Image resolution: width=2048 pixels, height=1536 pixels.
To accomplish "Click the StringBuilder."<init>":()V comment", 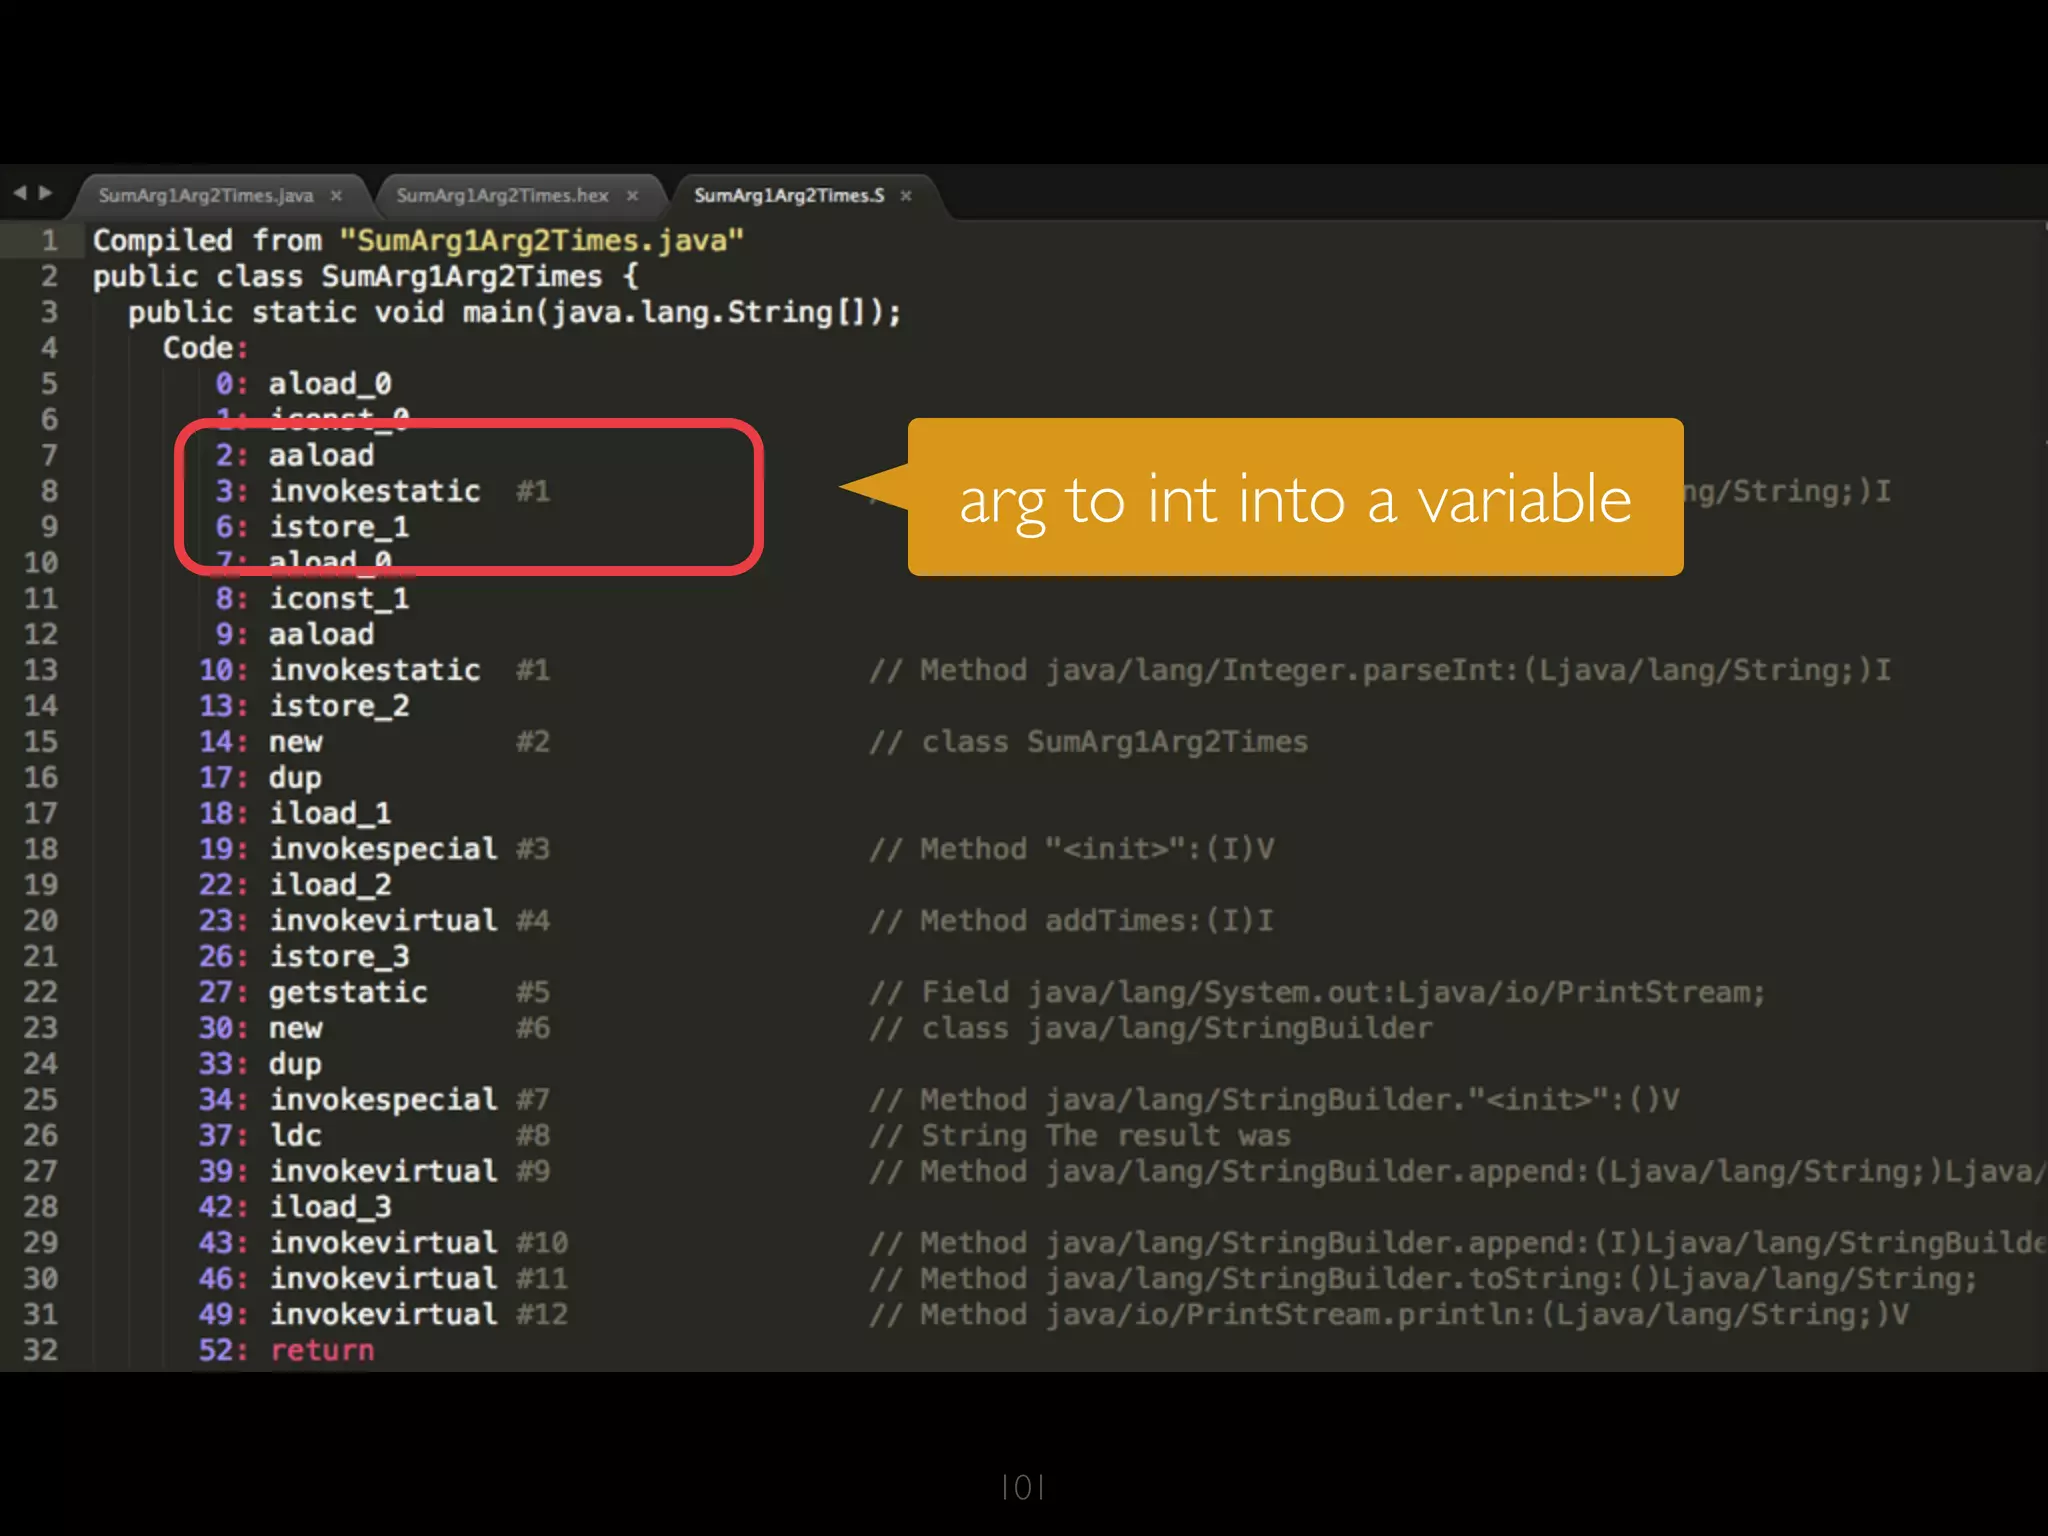I will (x=1274, y=1100).
